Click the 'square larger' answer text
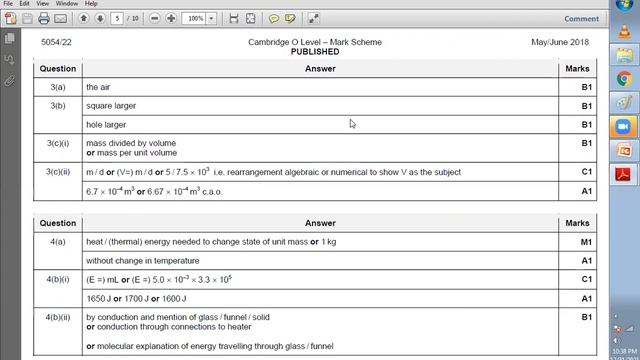This screenshot has height=360, width=640. [x=111, y=106]
